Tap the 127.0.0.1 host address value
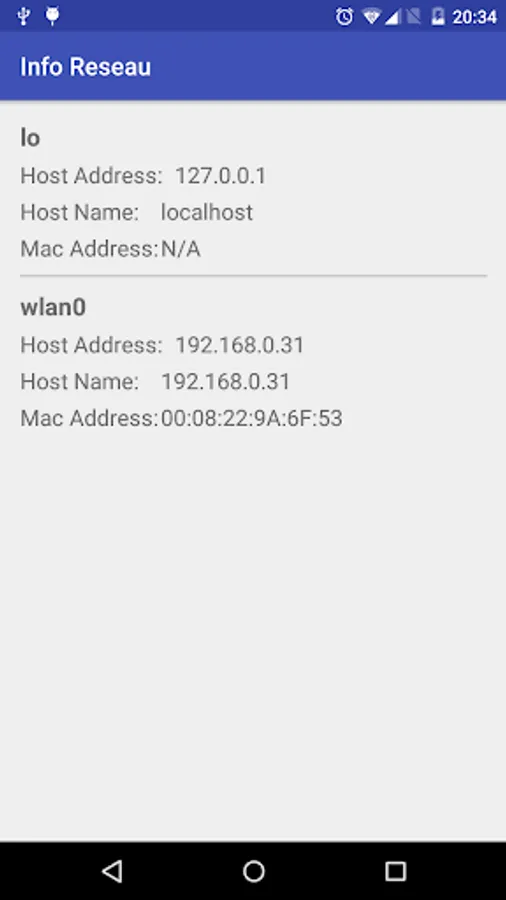The height and width of the screenshot is (900, 506). click(221, 176)
